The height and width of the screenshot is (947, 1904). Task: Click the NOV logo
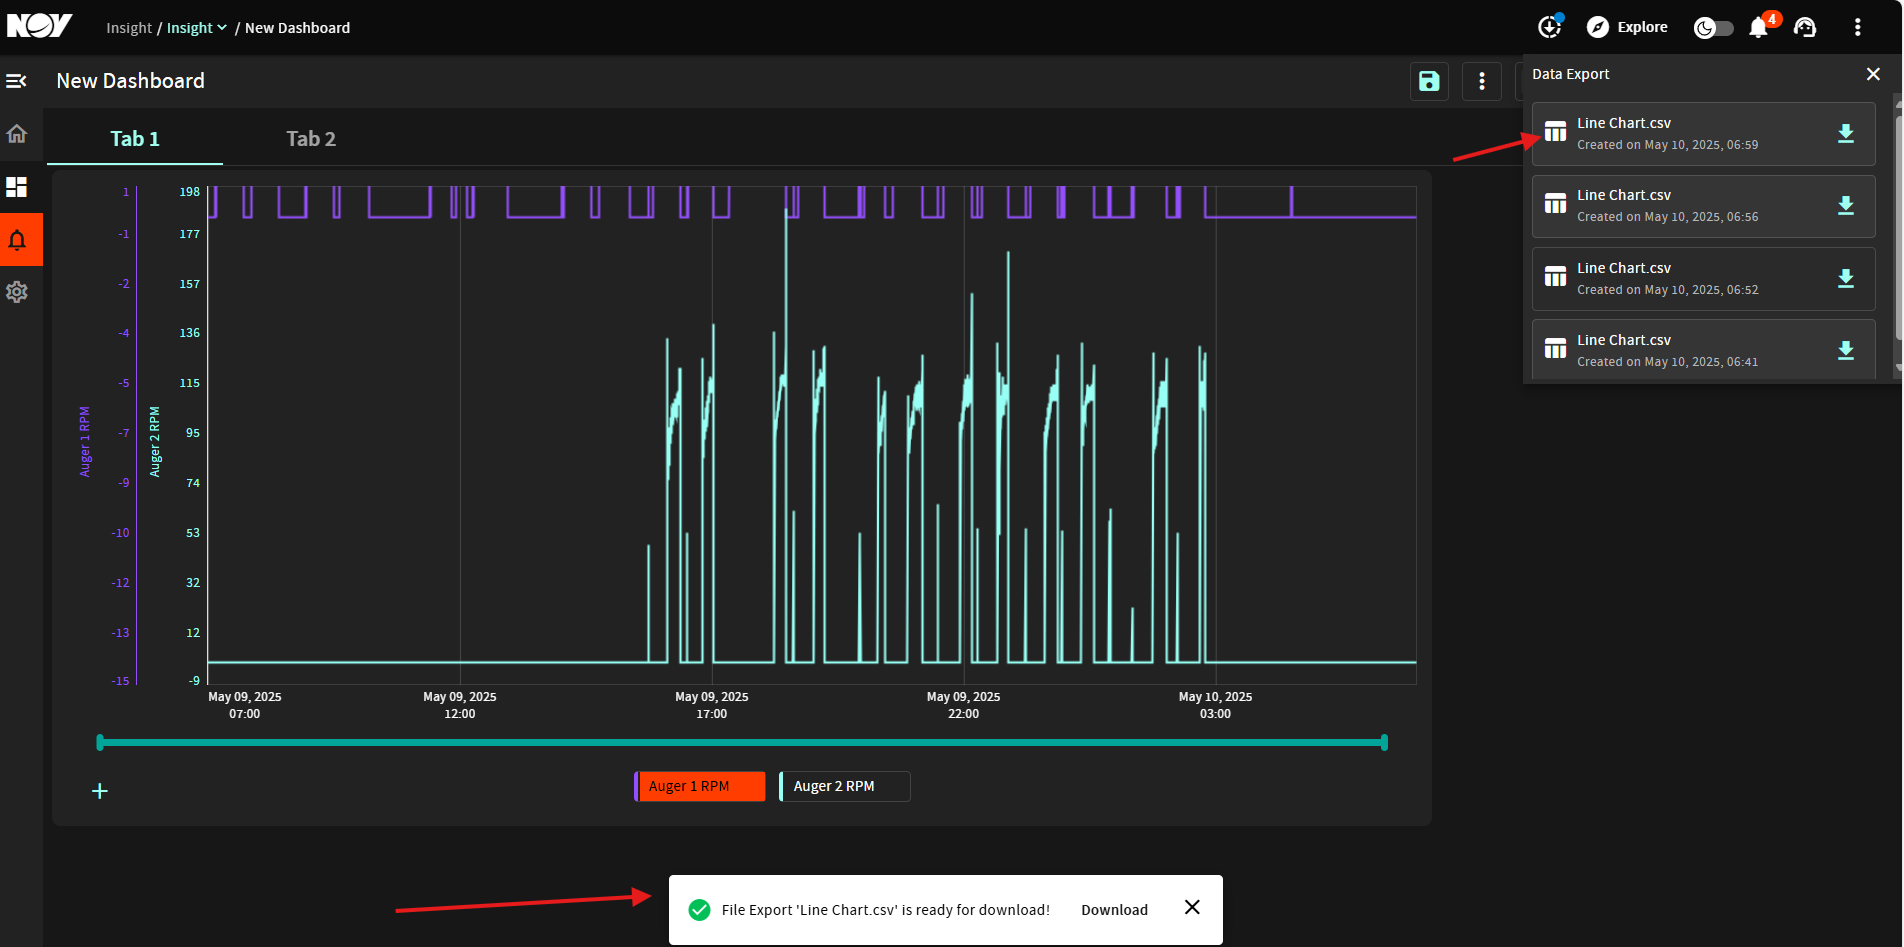[x=39, y=26]
